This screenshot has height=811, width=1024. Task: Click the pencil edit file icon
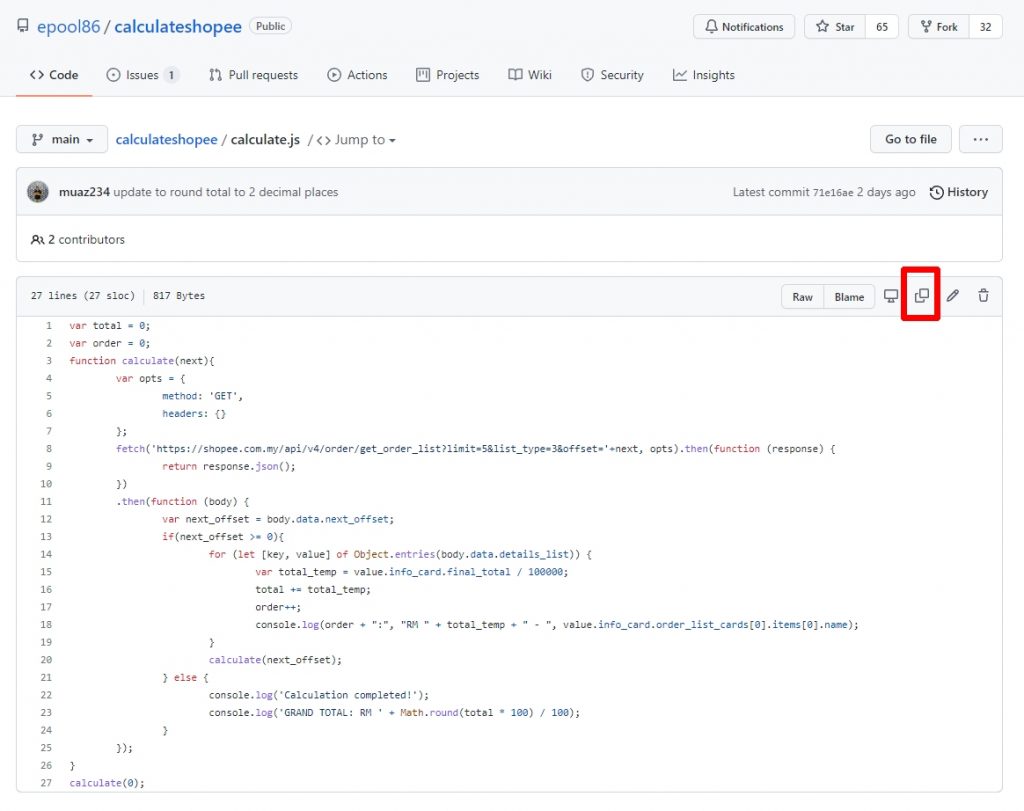pyautogui.click(x=953, y=296)
